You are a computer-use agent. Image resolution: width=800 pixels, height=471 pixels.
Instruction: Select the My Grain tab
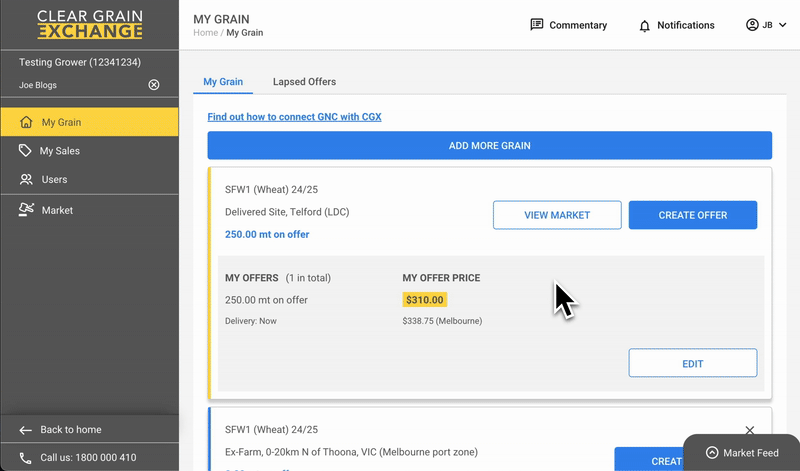point(223,82)
